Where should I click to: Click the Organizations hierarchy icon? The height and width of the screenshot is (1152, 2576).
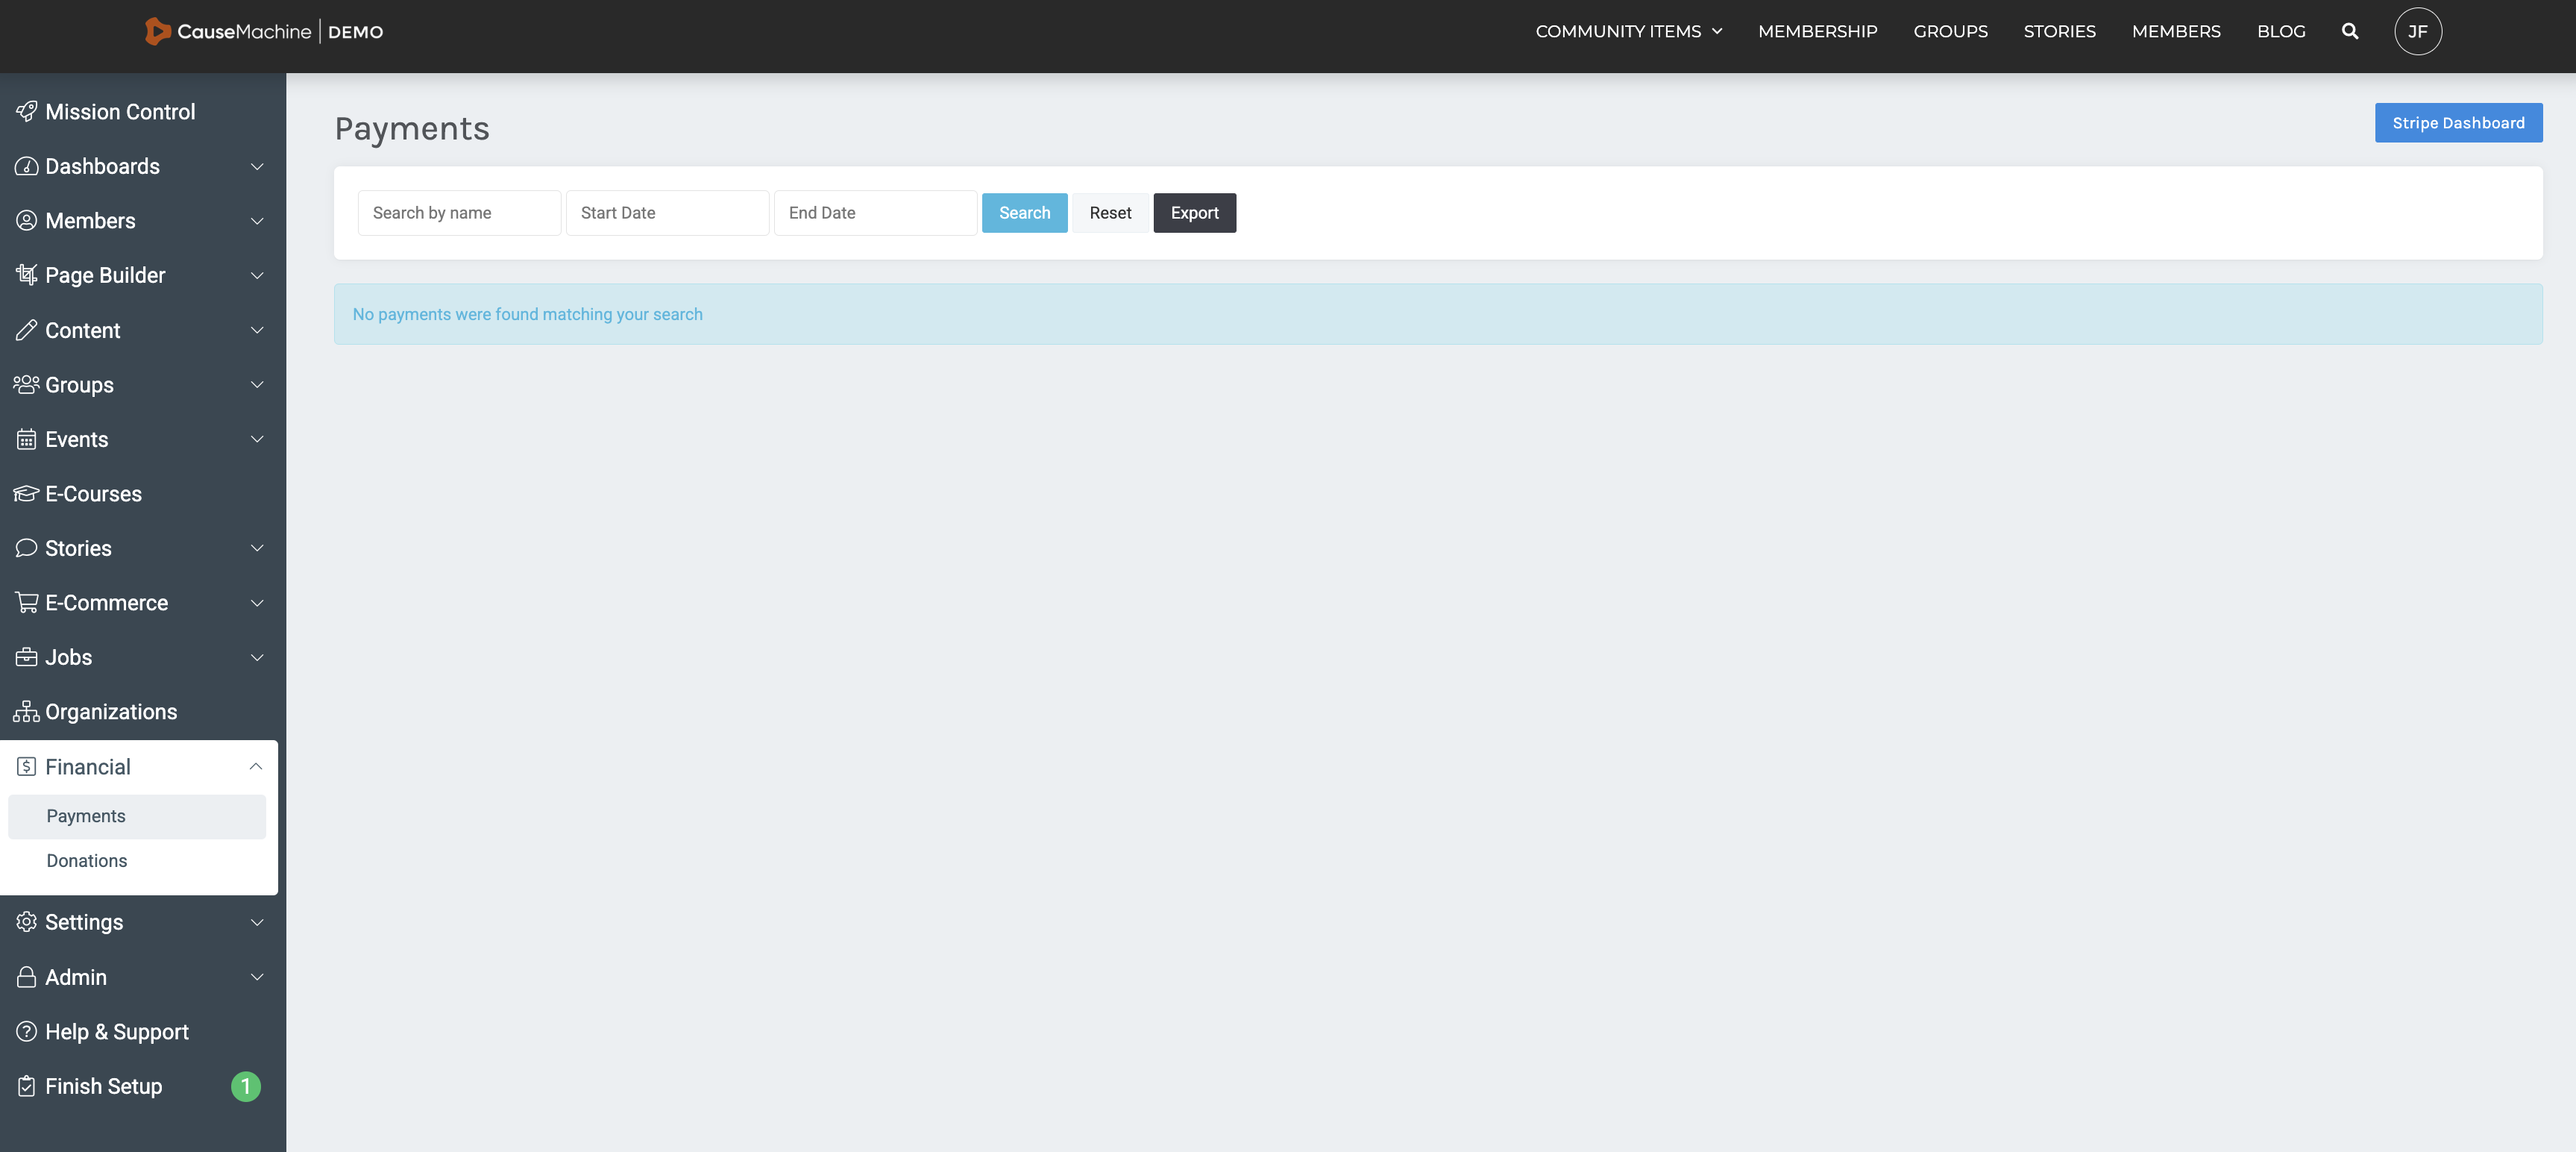point(26,712)
